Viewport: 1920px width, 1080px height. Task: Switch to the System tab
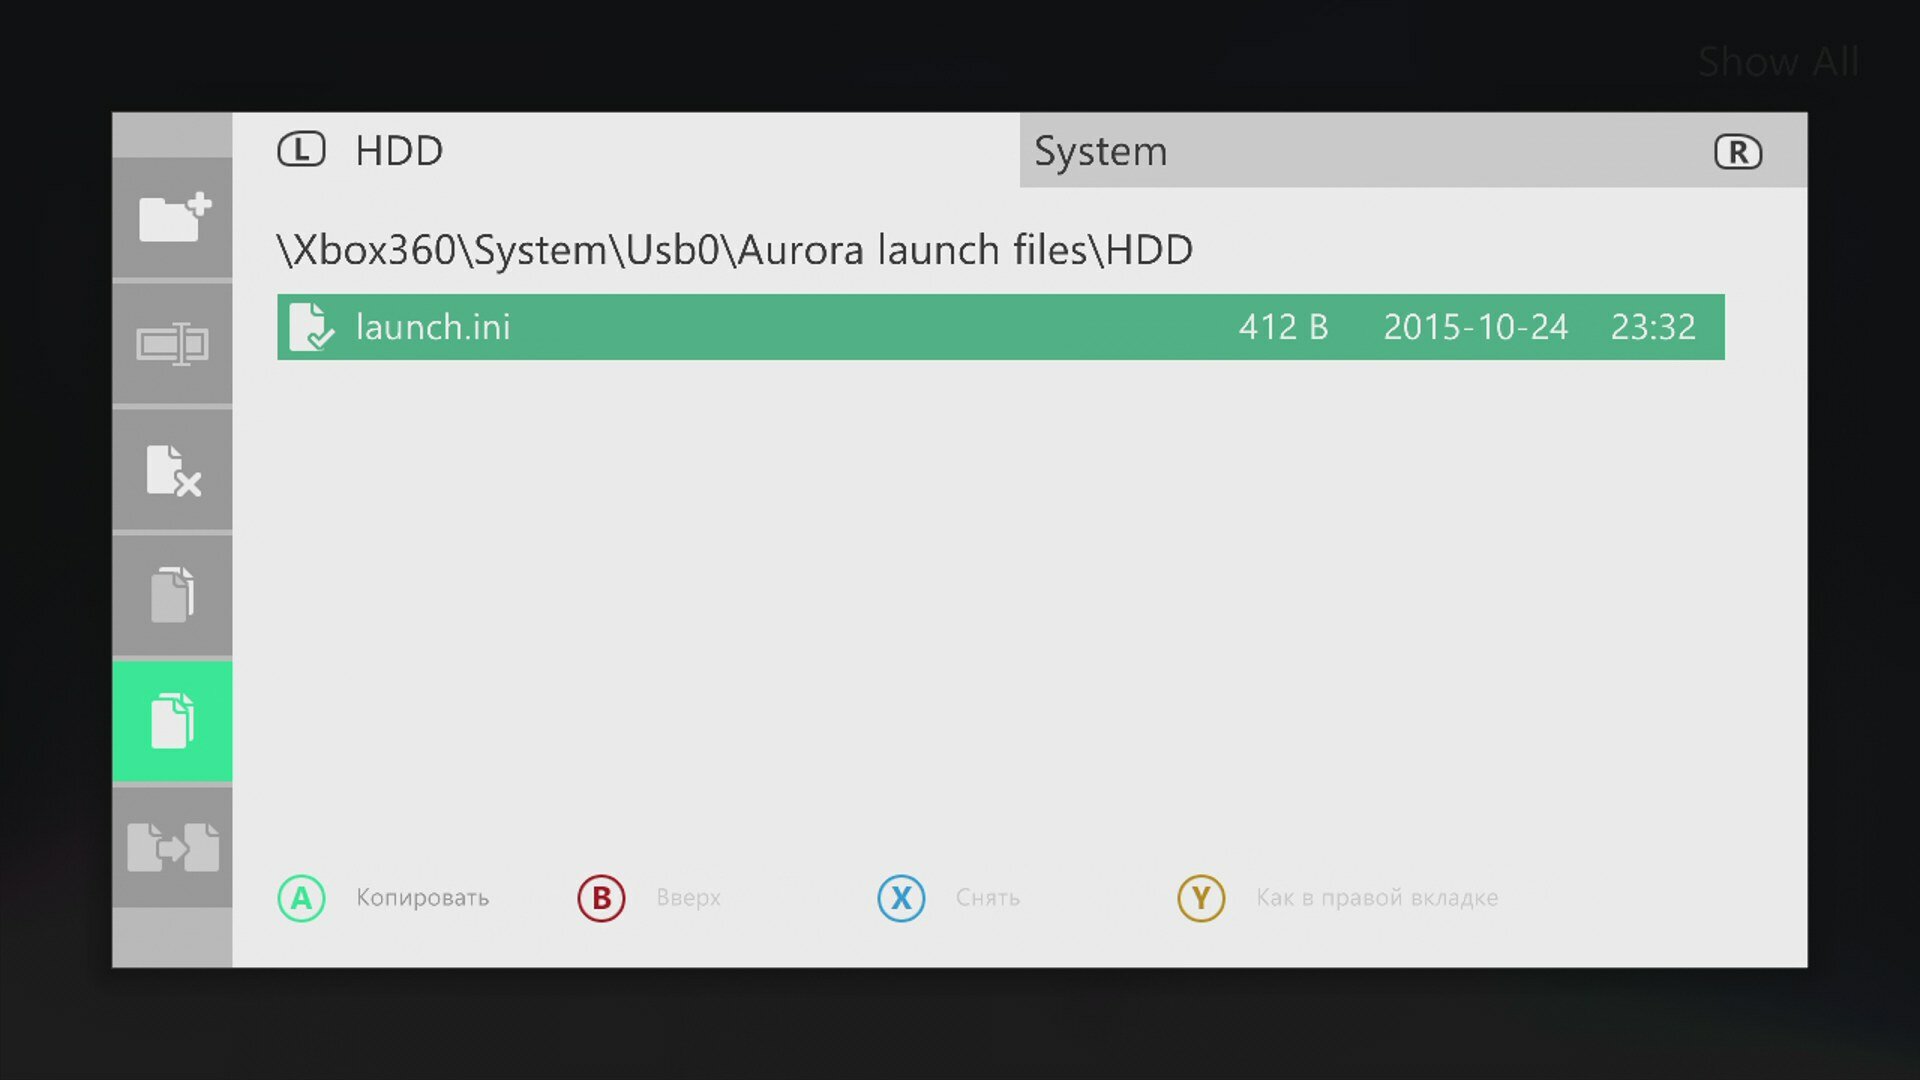coord(1100,151)
